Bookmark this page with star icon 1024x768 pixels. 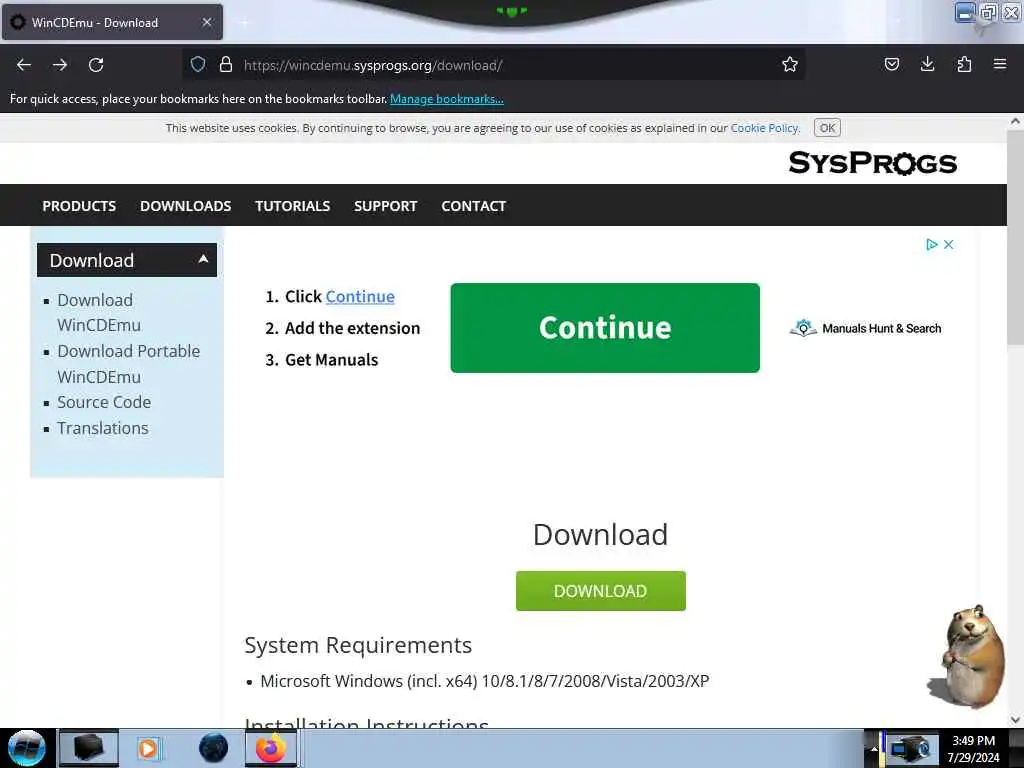point(790,64)
